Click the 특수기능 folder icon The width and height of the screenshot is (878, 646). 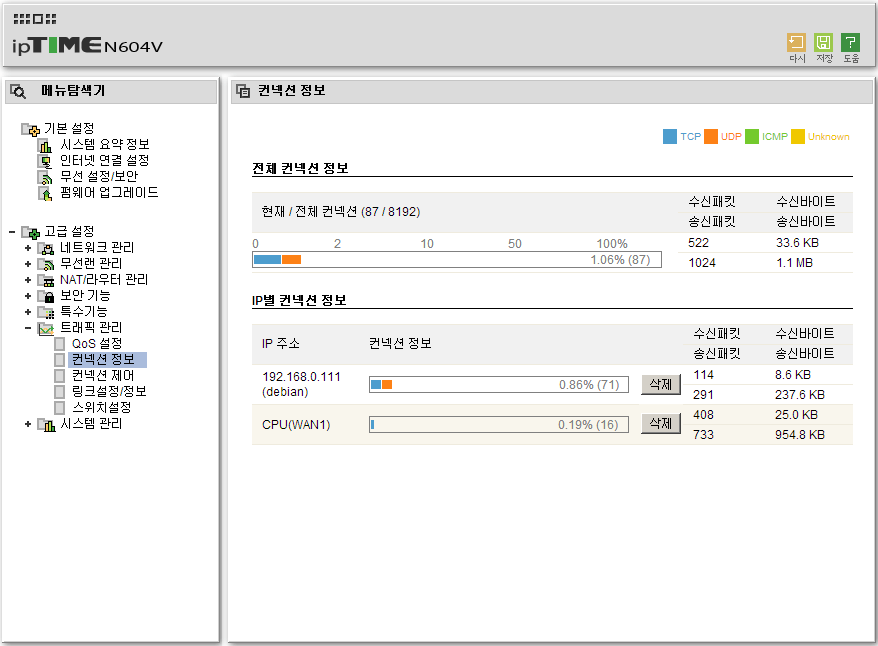46,312
